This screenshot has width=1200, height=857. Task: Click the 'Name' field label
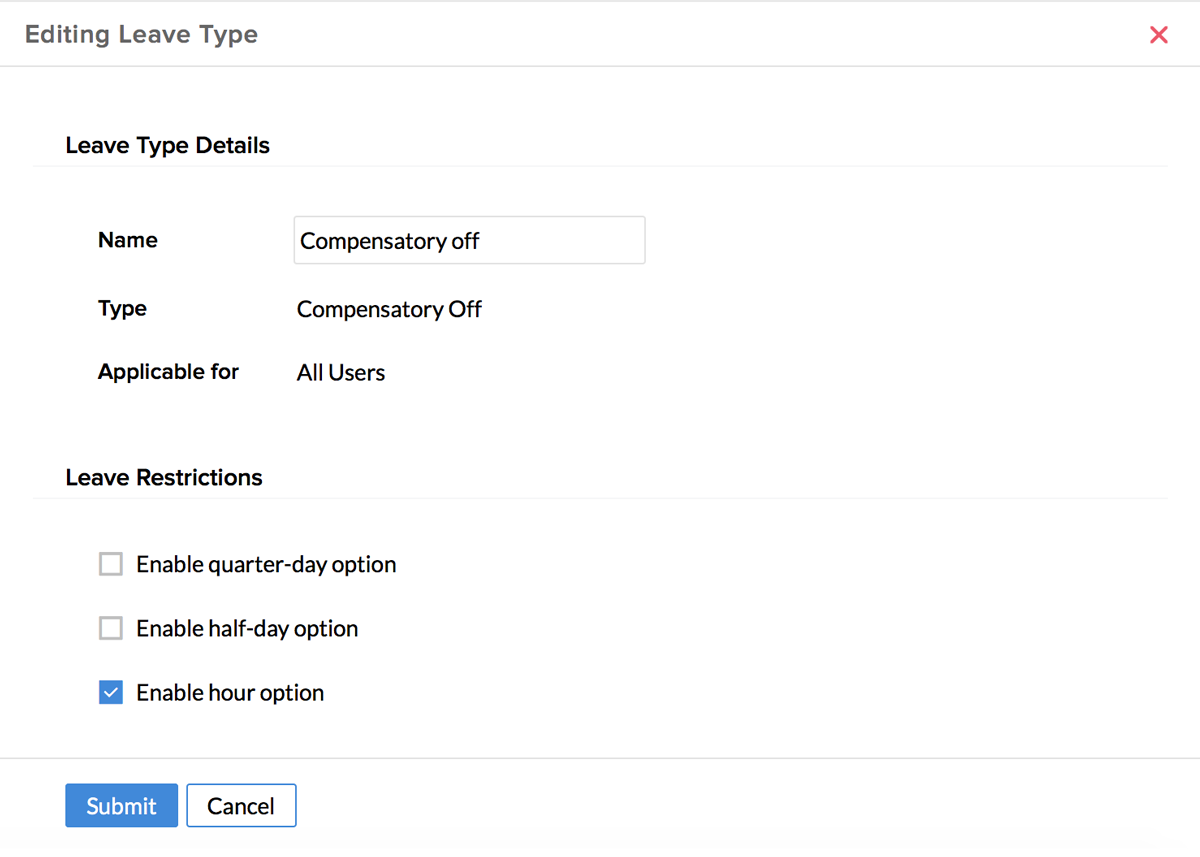click(x=128, y=240)
